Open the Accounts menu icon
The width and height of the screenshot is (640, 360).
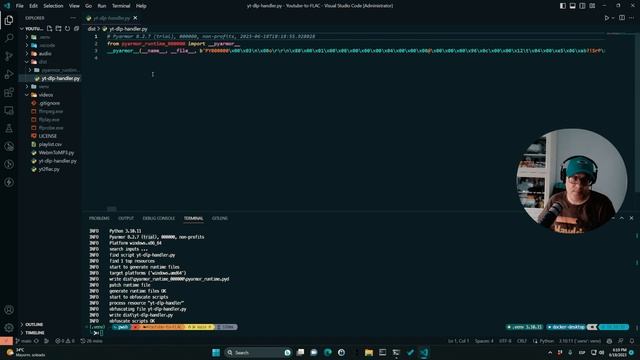click(9, 310)
